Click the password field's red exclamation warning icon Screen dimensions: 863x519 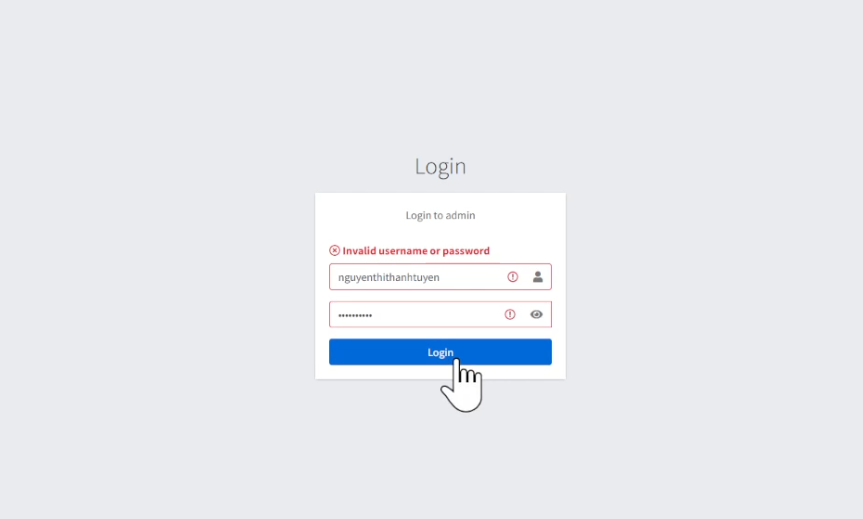pos(510,314)
